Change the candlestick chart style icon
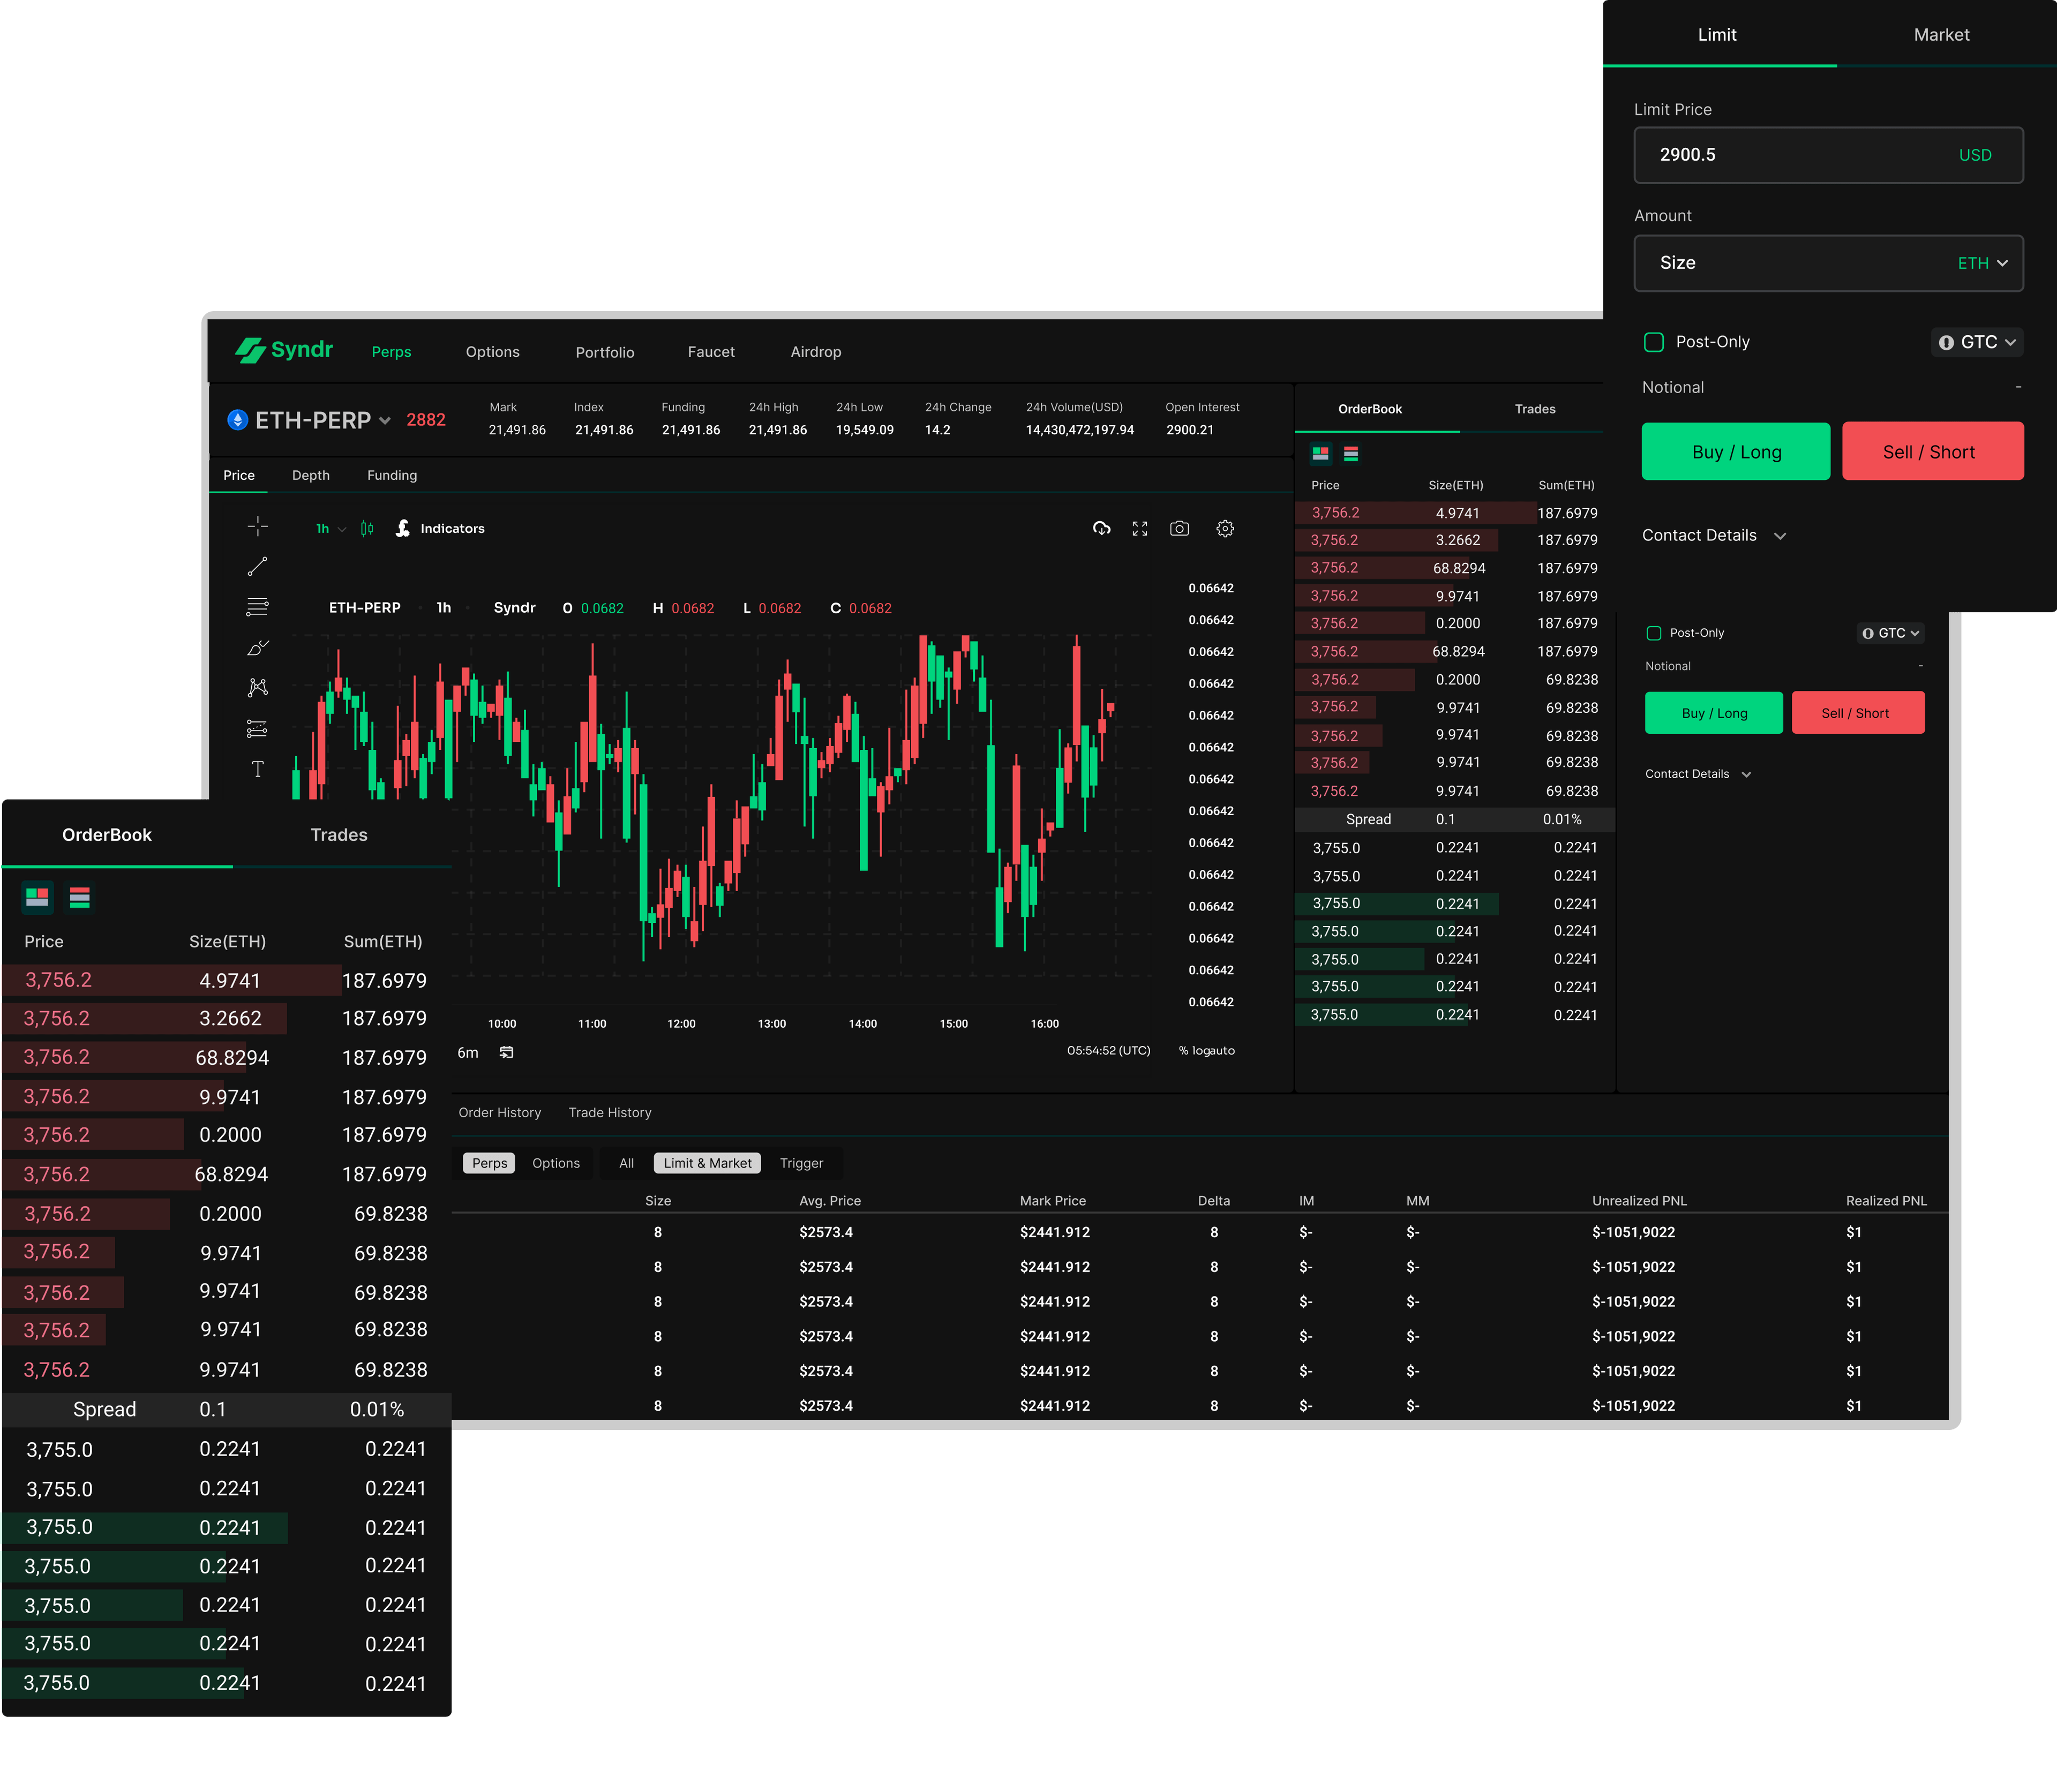The width and height of the screenshot is (2057, 1792). [367, 528]
